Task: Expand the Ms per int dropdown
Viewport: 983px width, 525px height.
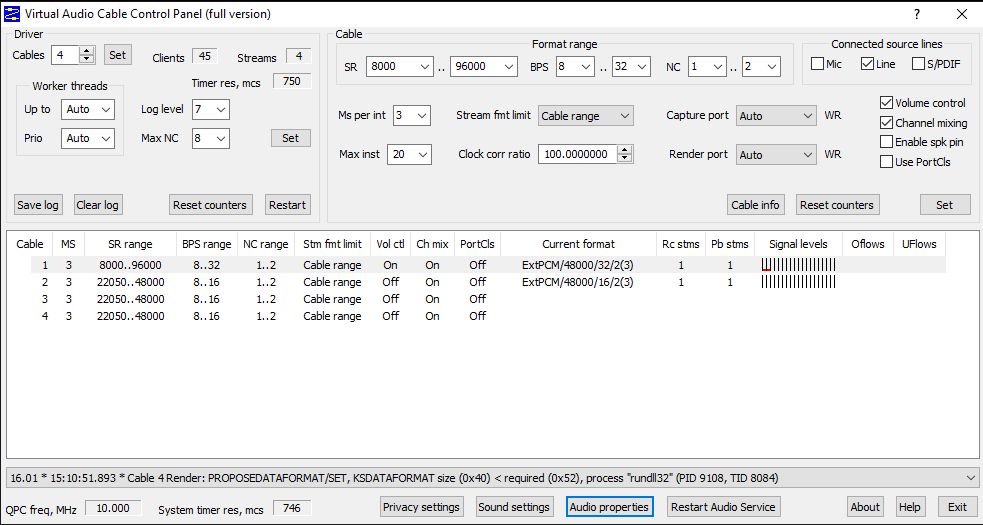Action: click(x=411, y=116)
